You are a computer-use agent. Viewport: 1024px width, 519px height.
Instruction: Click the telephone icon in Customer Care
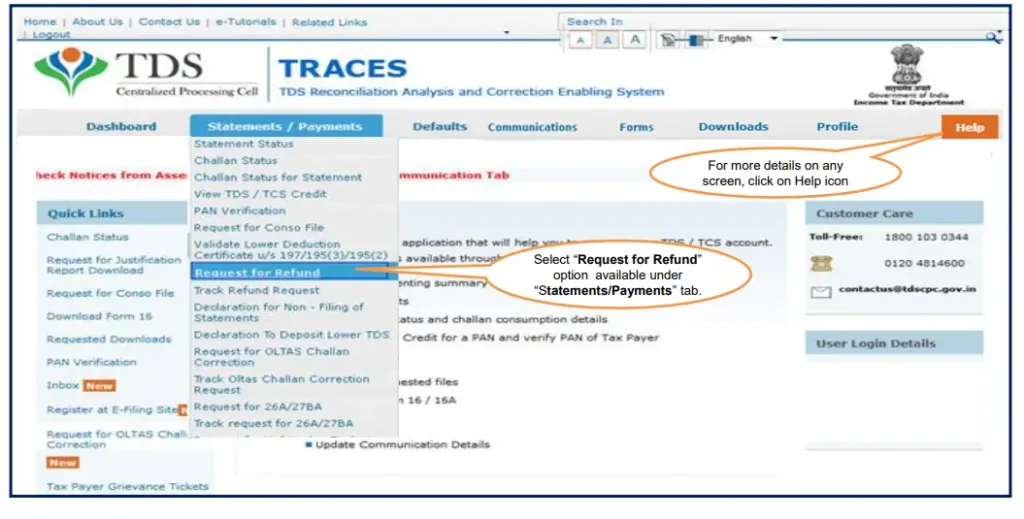pos(821,263)
